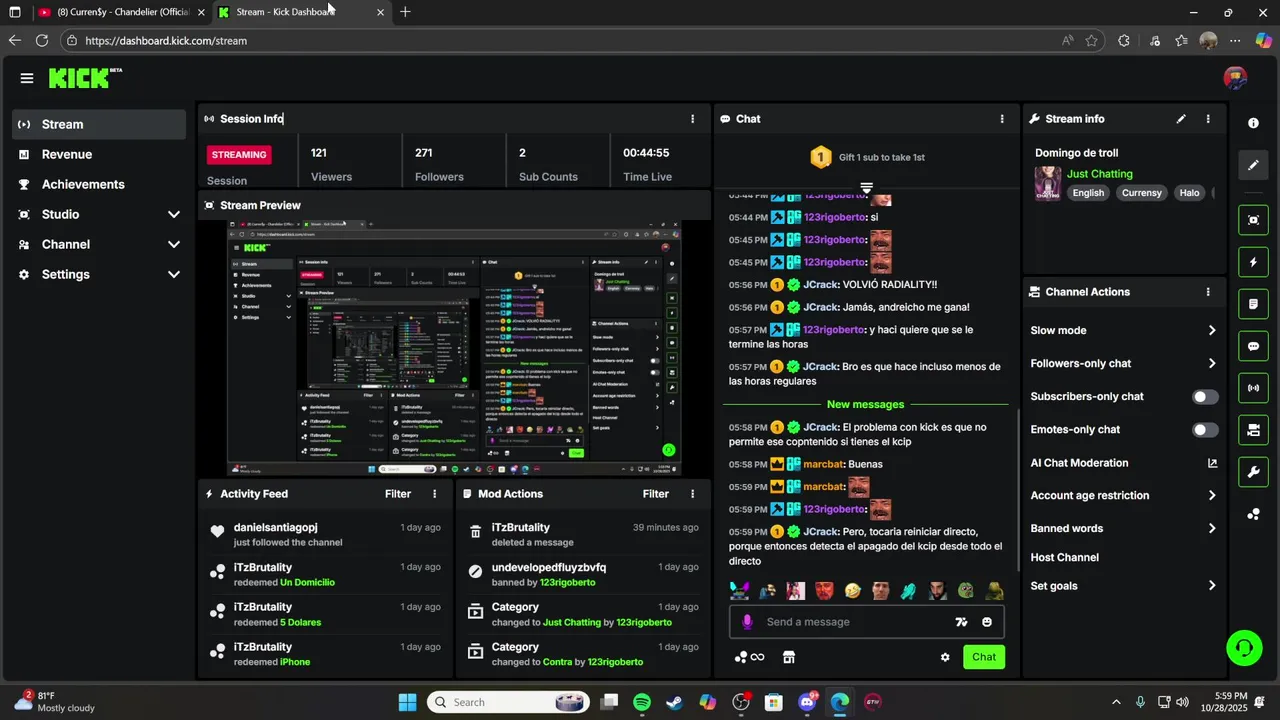Open the Mod Actions three-dot options
This screenshot has height=720, width=1280.
(x=692, y=494)
